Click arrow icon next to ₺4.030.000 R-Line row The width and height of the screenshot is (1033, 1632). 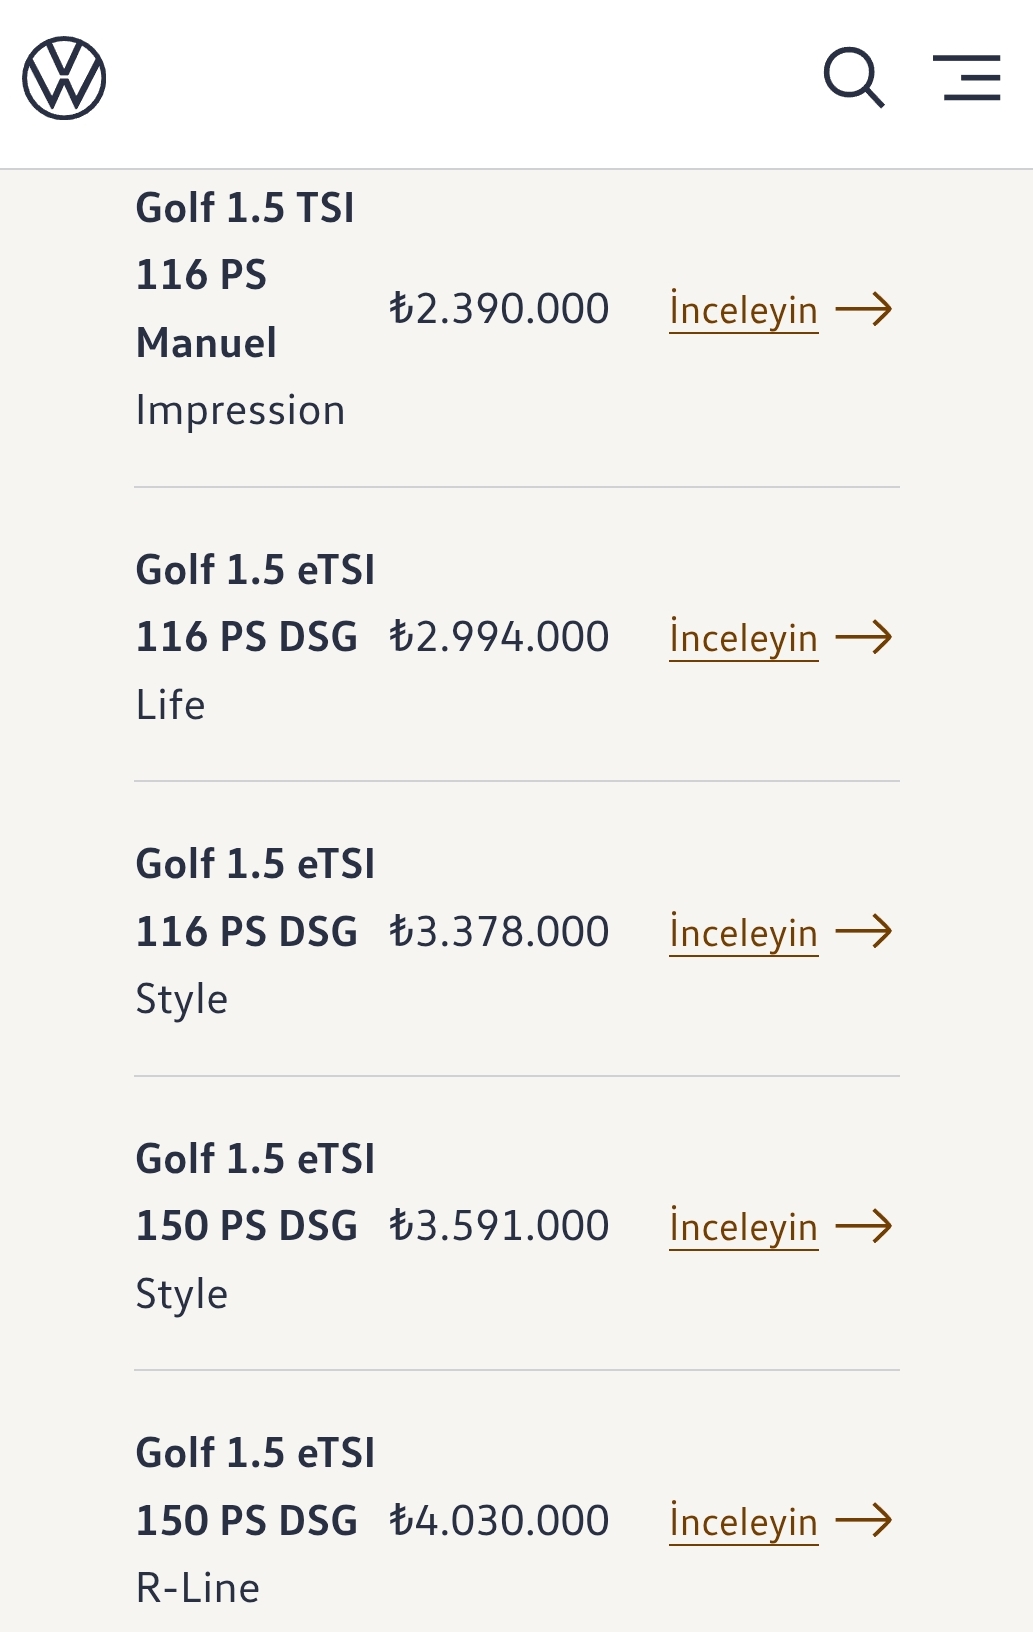coord(864,1520)
